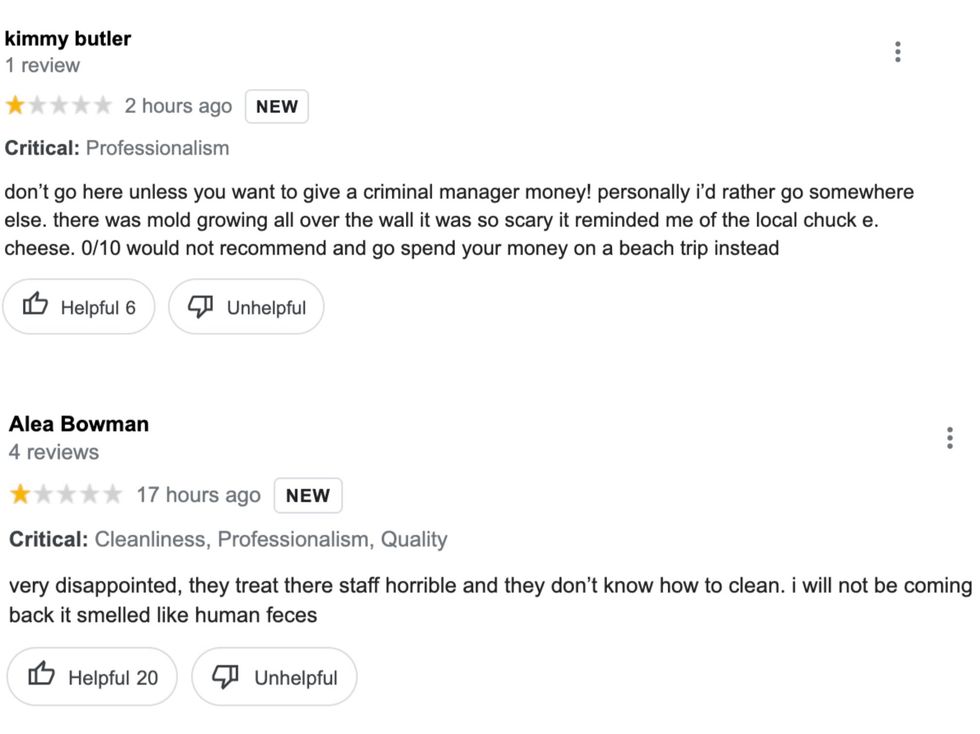
Task: Mark kimmy butler's review as Unhelpful
Action: (246, 307)
